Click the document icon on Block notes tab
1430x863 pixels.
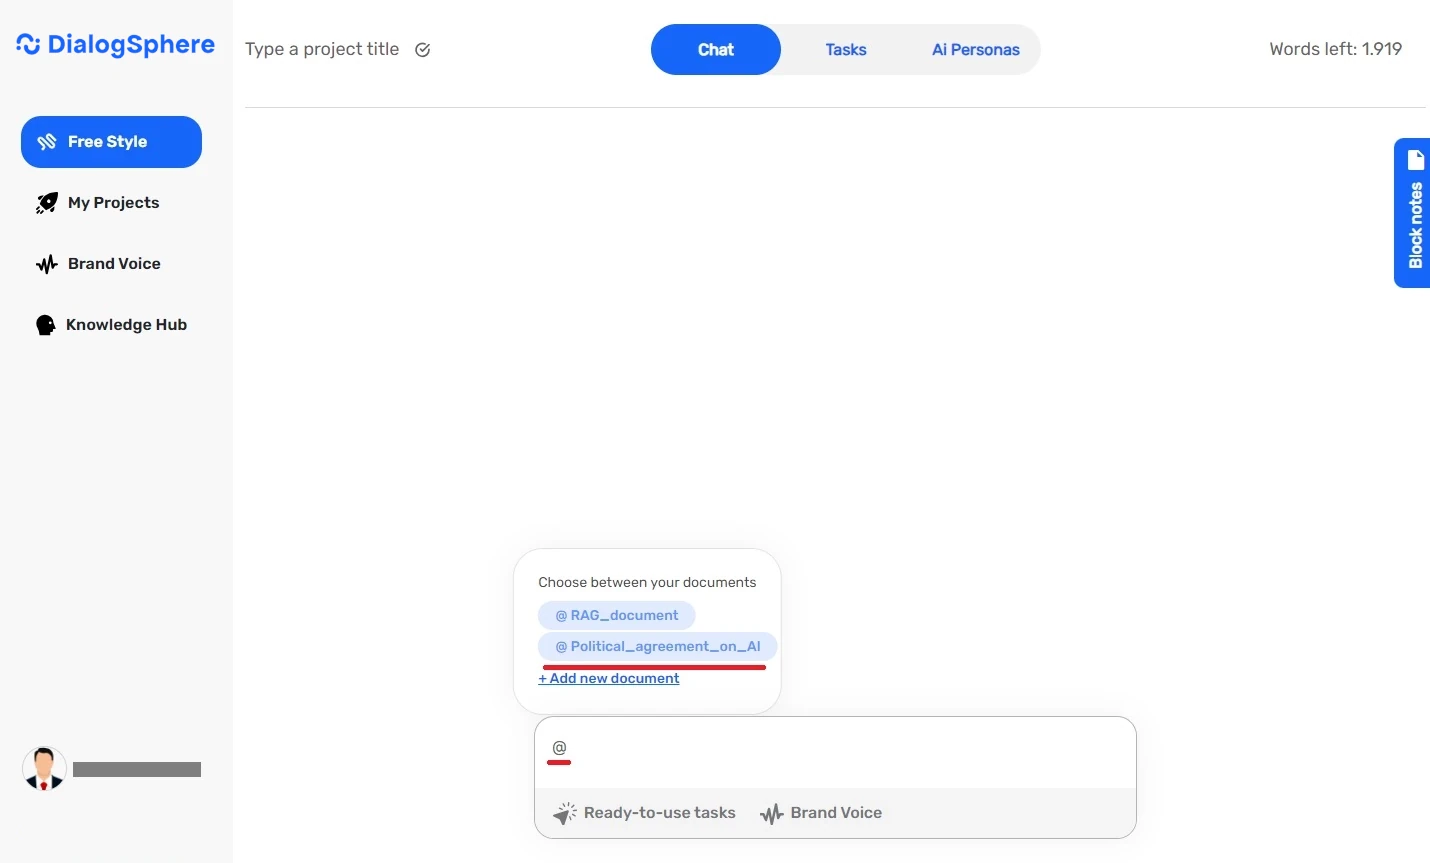[x=1415, y=160]
